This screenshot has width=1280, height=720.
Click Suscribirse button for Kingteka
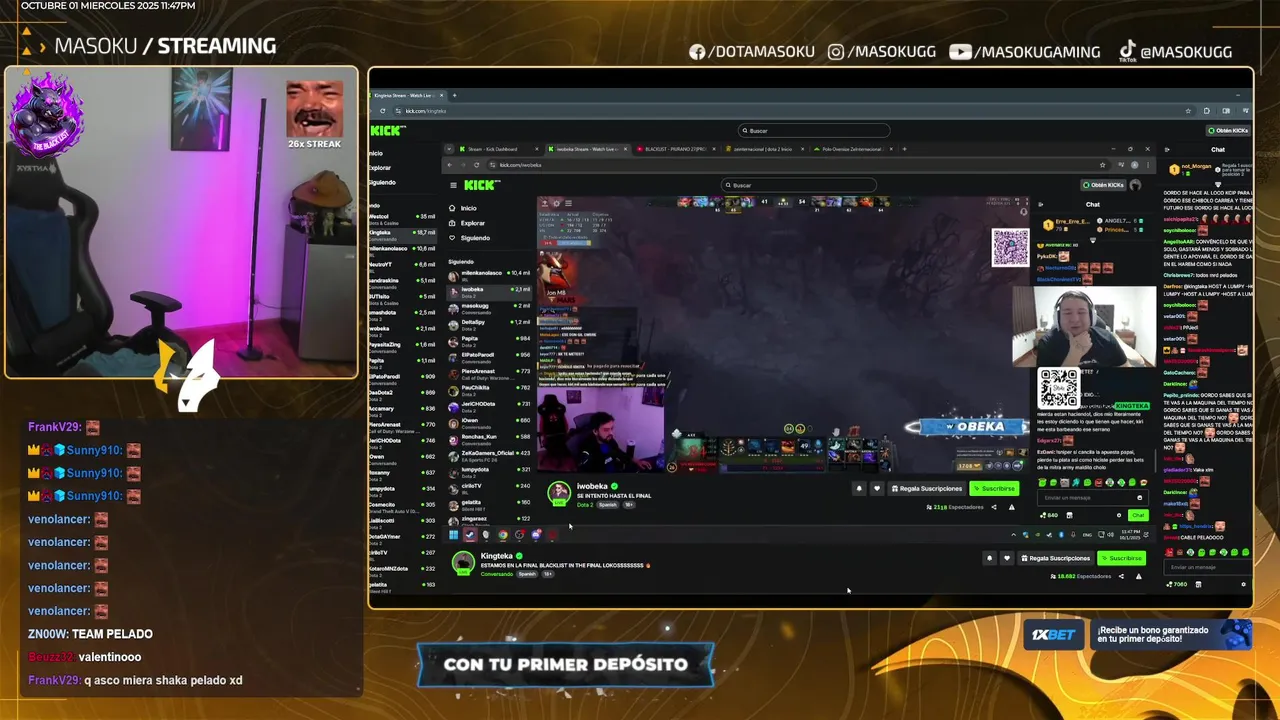(1121, 558)
